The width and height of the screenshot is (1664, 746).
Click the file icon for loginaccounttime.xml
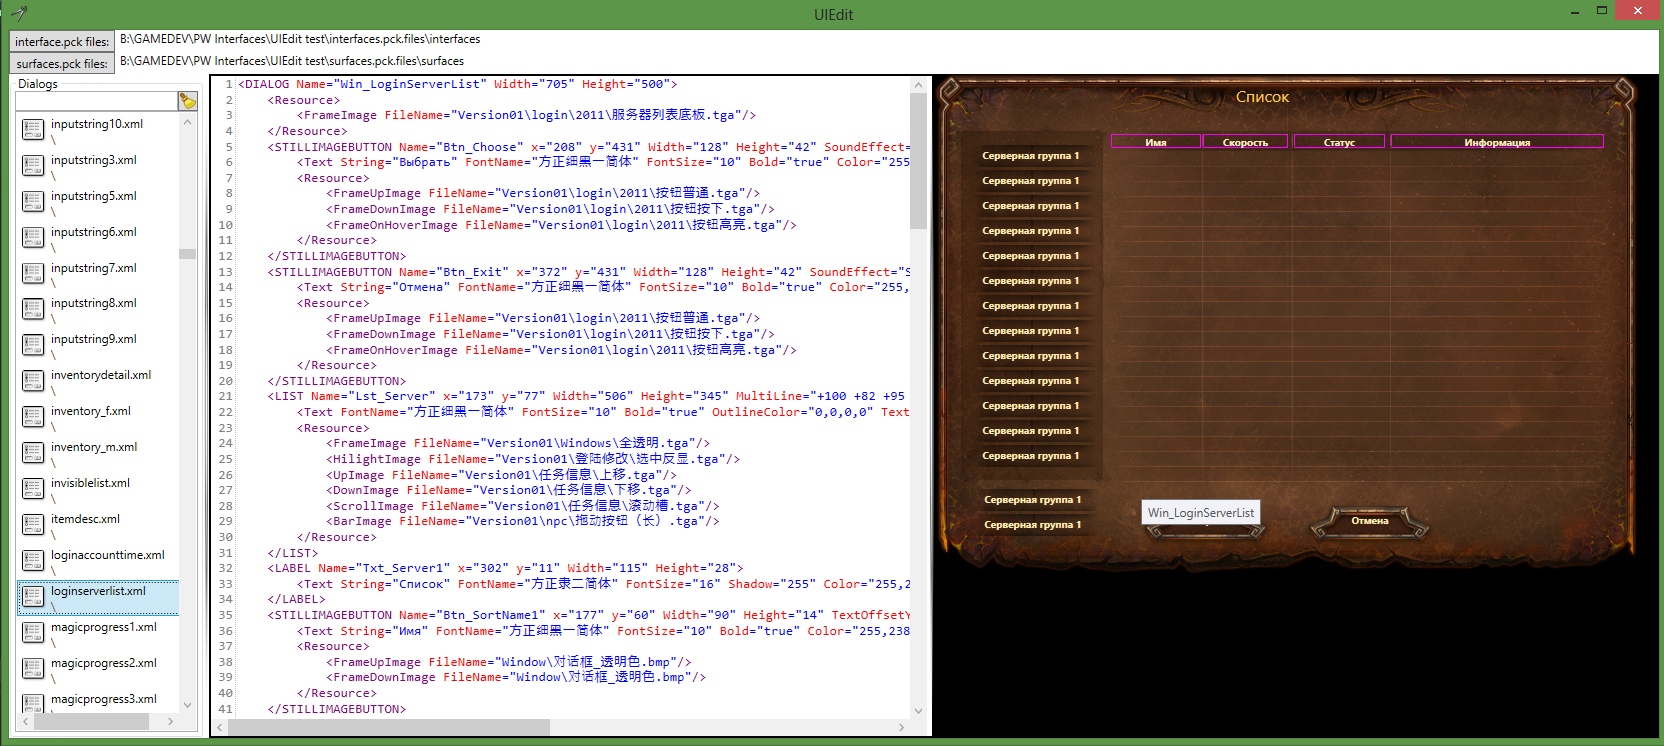click(x=33, y=560)
